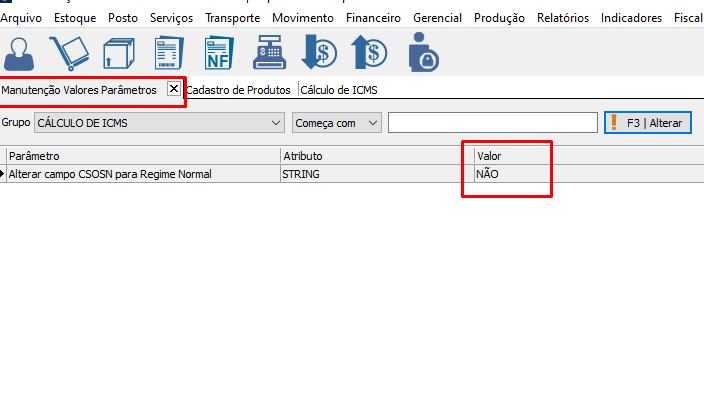
Task: Click the user profile toolbar icon
Action: click(25, 54)
